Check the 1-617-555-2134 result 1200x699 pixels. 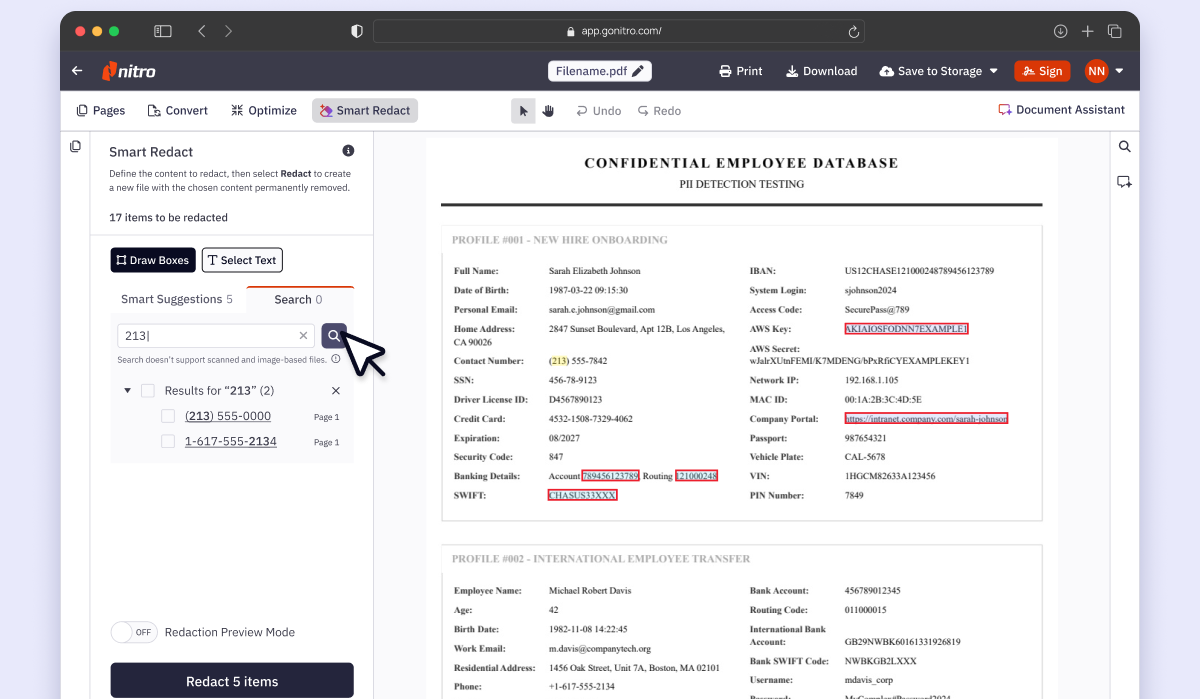pos(168,441)
